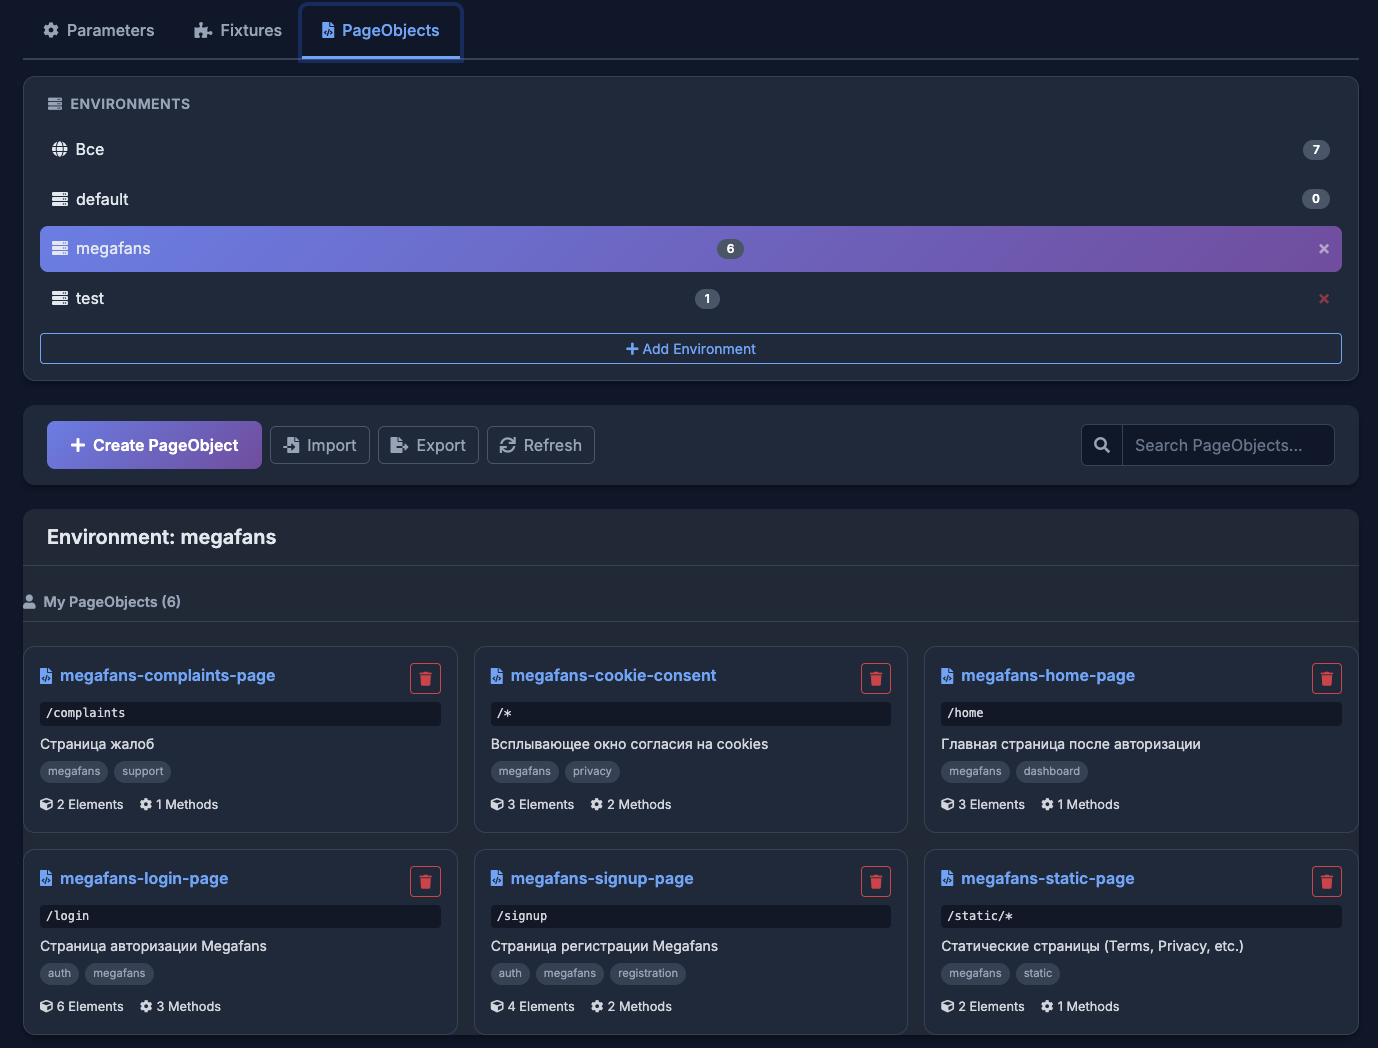The width and height of the screenshot is (1378, 1048).
Task: Click the Import button
Action: coord(320,445)
